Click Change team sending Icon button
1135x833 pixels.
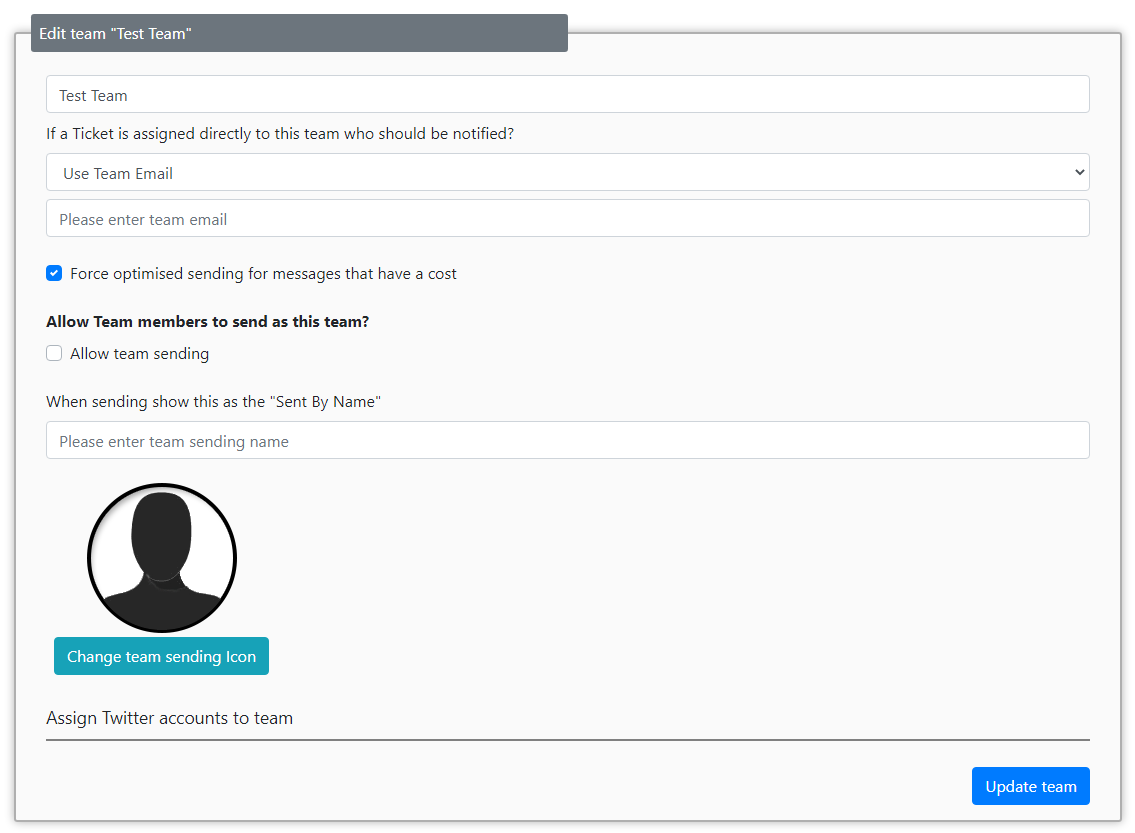coord(161,656)
